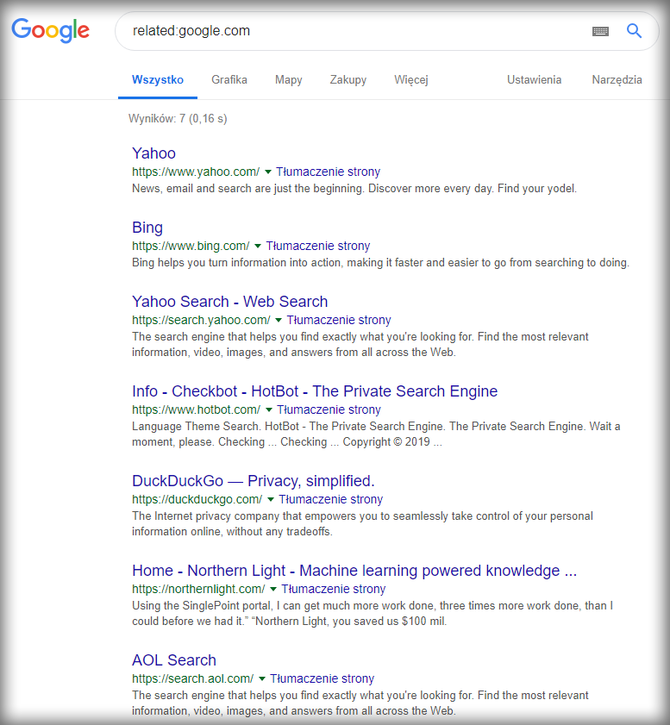Click Tłumaczenie strony for the HotBot result
Viewport: 670px width, 725px height.
coord(329,409)
